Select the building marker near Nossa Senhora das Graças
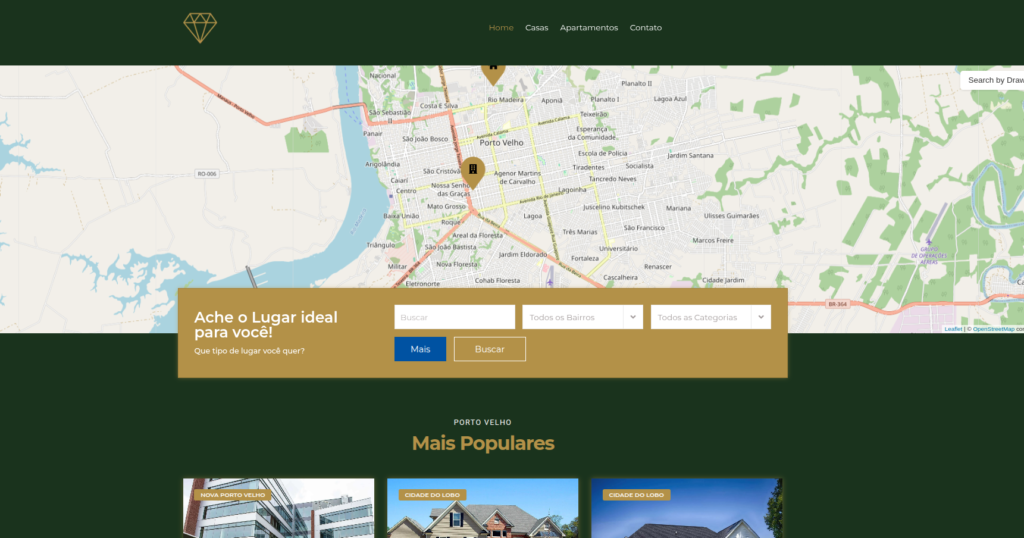This screenshot has height=538, width=1024. point(473,170)
